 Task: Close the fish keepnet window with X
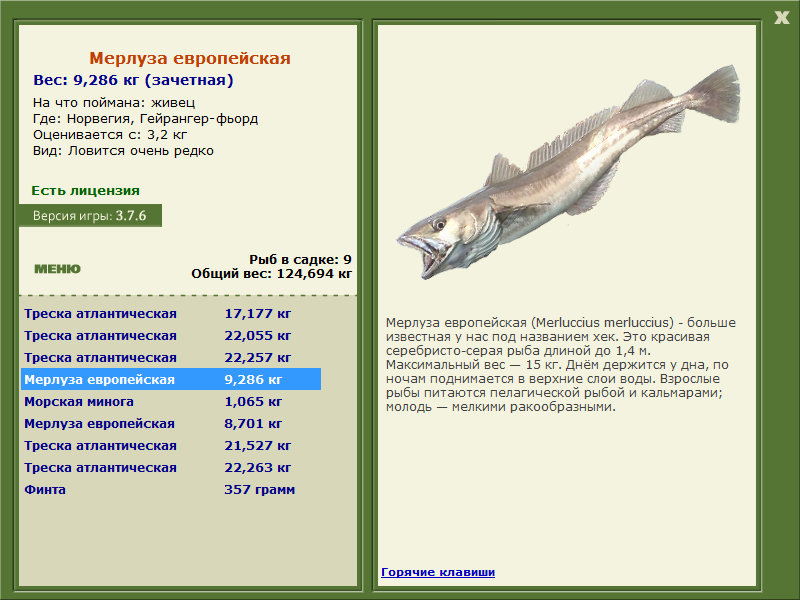coord(782,18)
